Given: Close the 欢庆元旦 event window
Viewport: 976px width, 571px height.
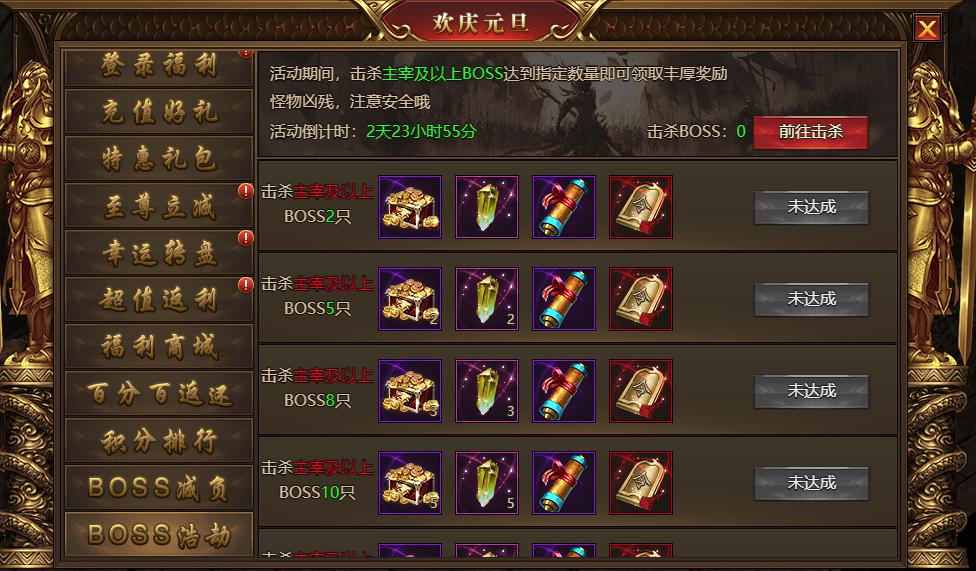Looking at the screenshot, I should 927,28.
